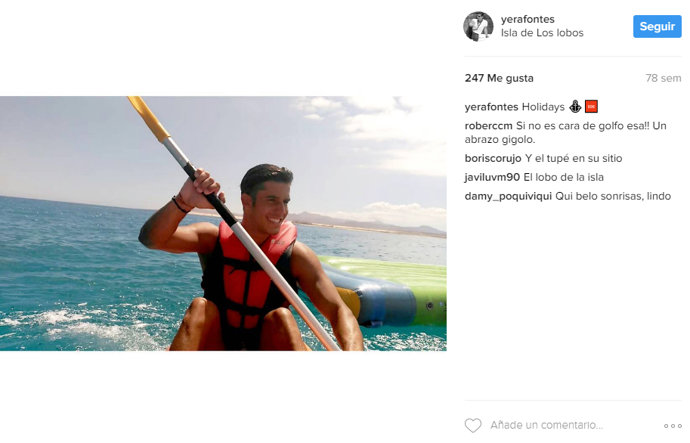Open the three-dot more options menu
Viewport: 690px width, 443px height.
click(673, 426)
